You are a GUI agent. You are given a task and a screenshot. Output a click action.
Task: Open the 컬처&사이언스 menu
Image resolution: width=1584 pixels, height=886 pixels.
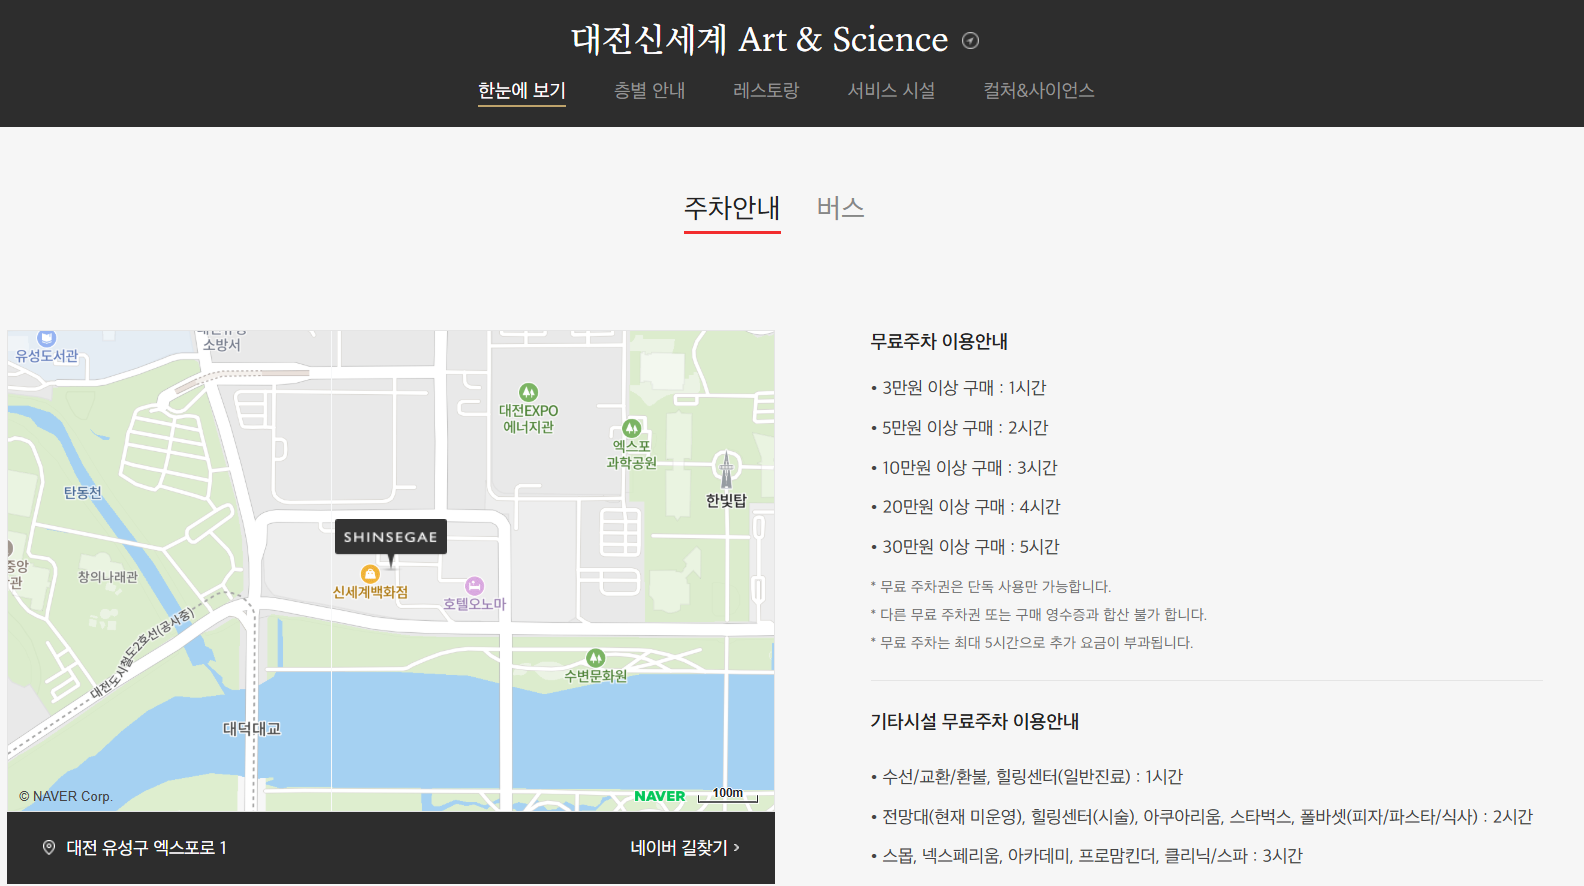click(1039, 91)
